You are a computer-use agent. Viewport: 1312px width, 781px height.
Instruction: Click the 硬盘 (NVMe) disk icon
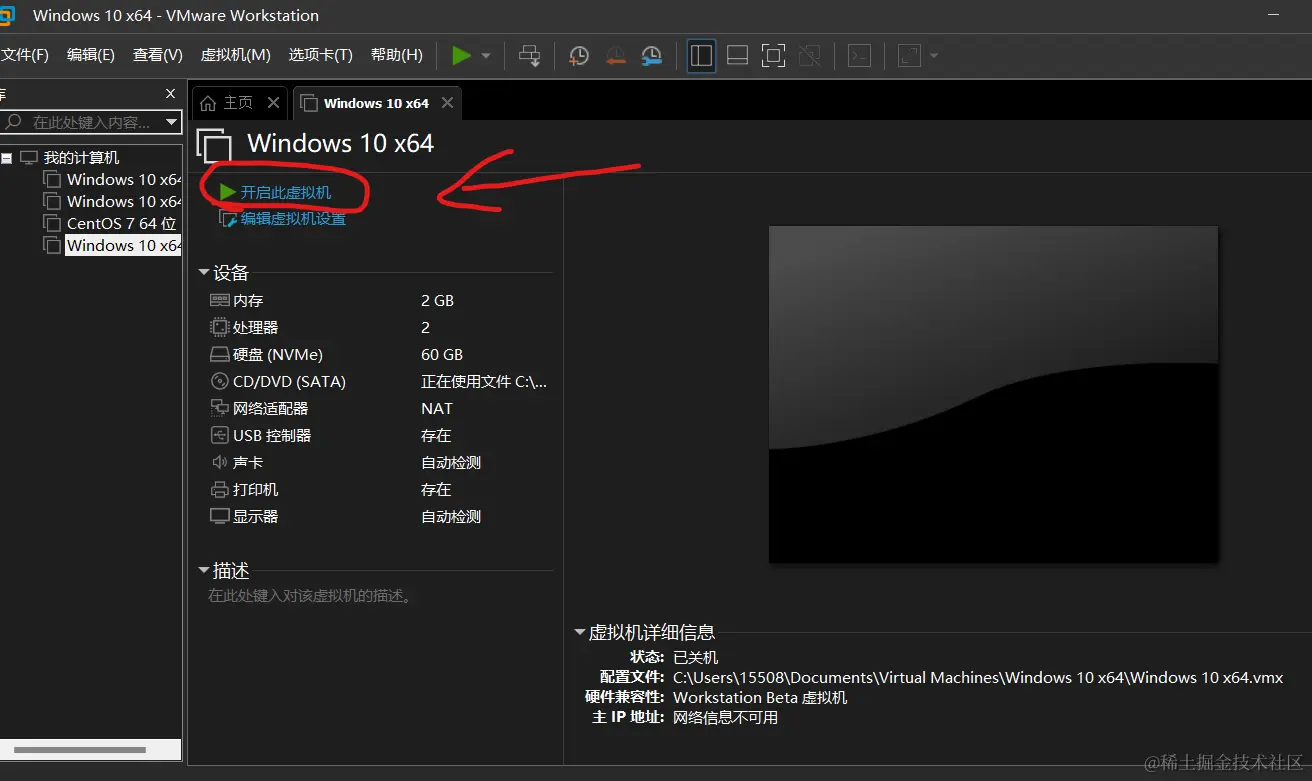coord(219,354)
